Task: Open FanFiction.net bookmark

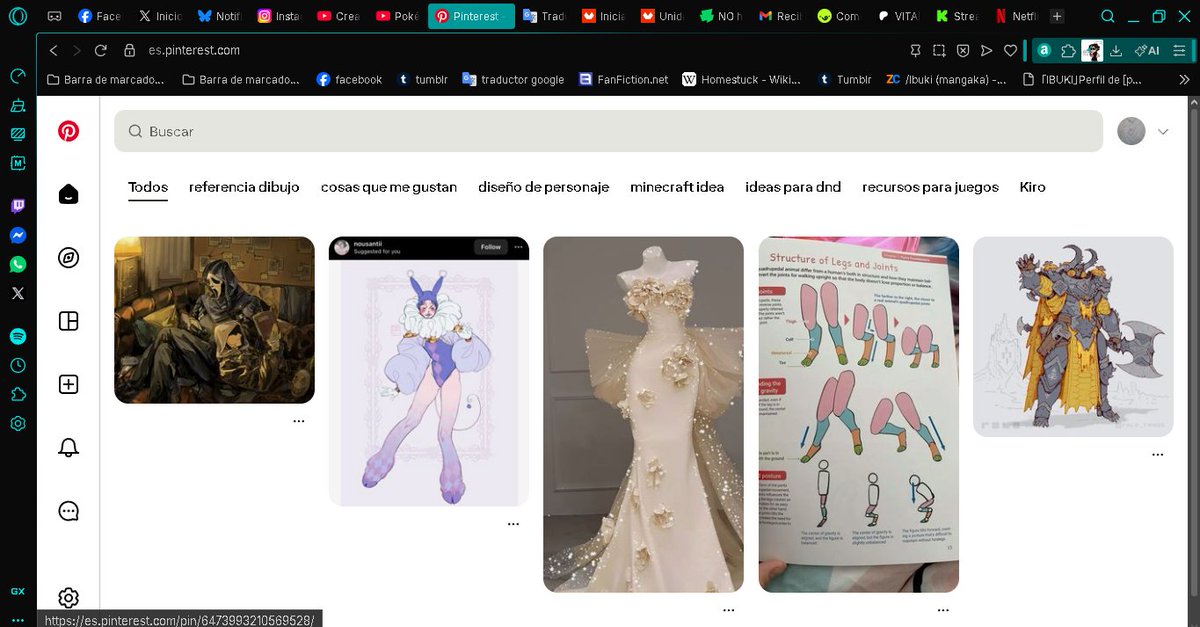Action: coord(624,79)
